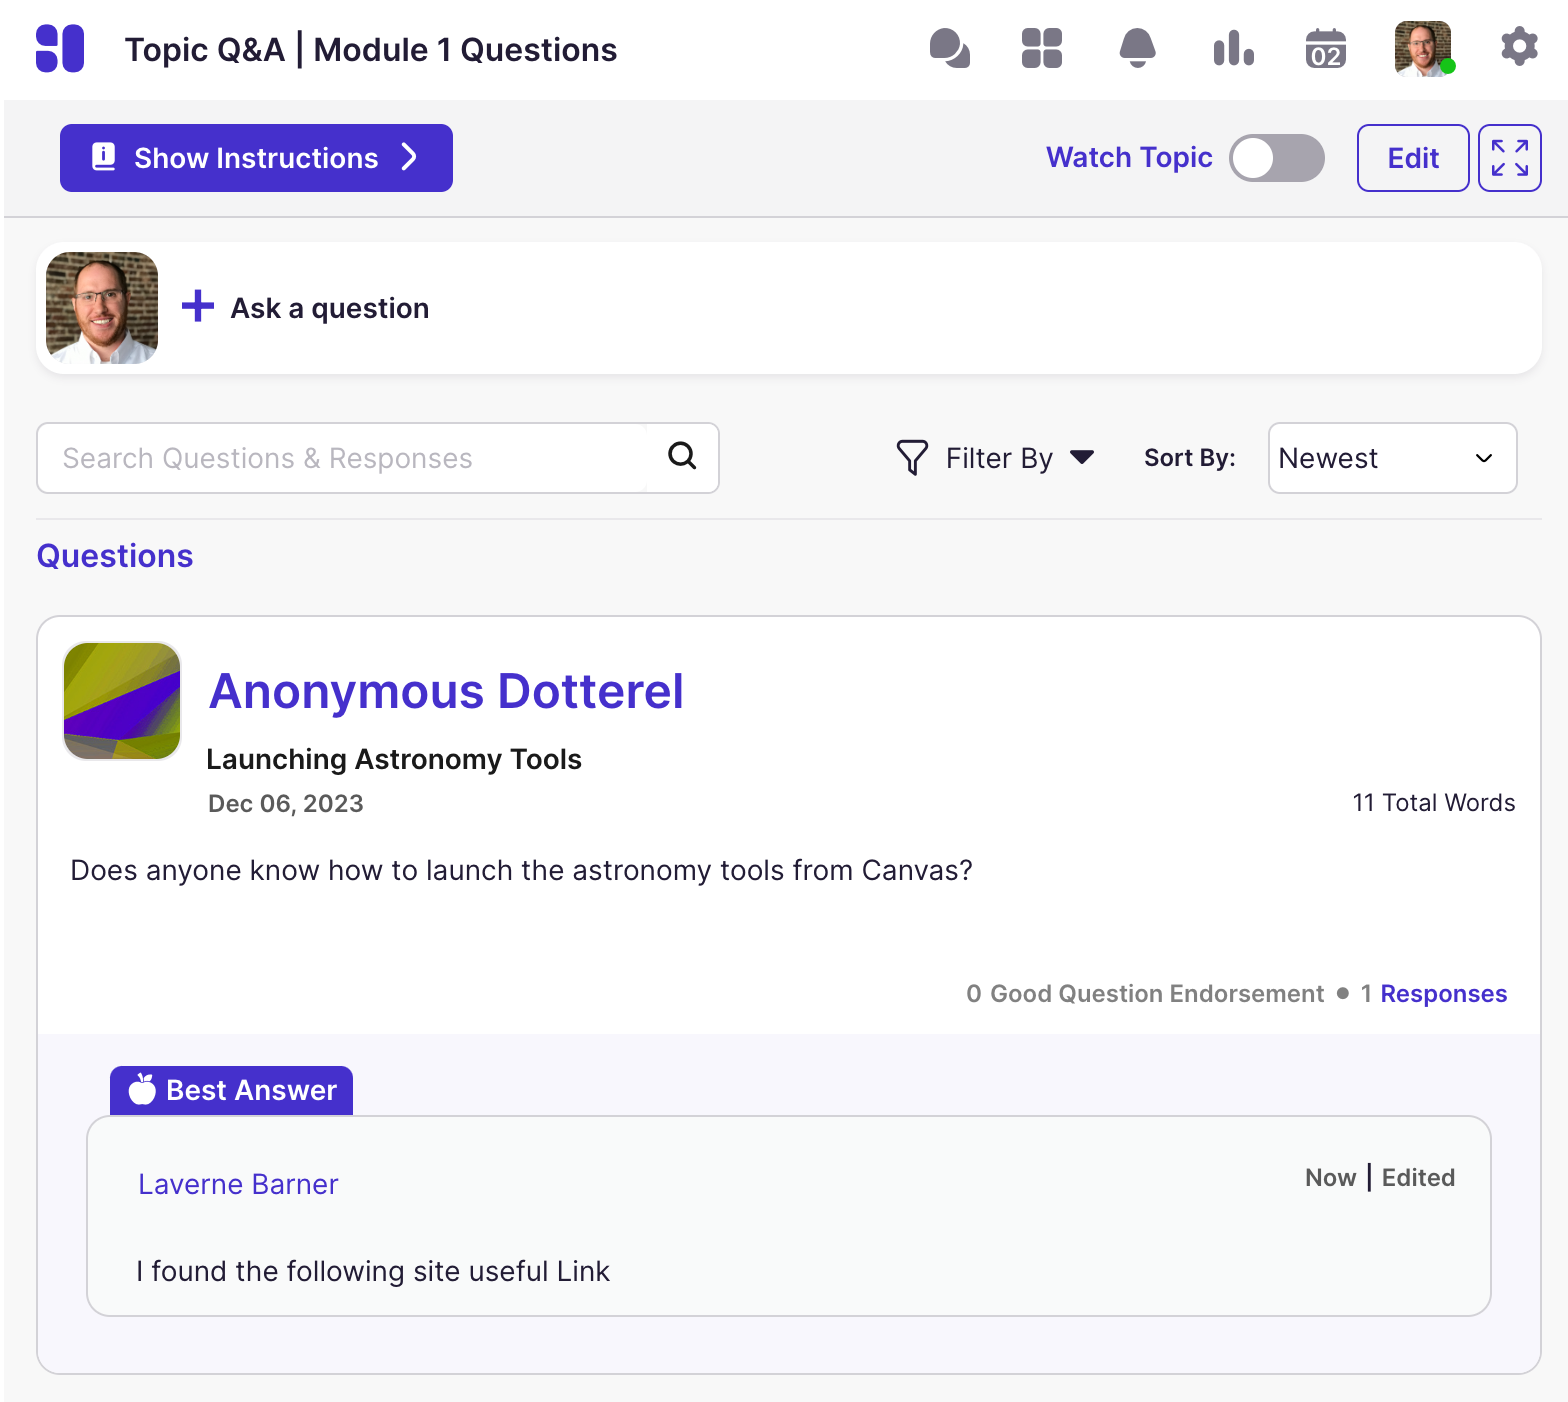The width and height of the screenshot is (1568, 1402).
Task: Open the dashboard grid icon
Action: pos(1042,48)
